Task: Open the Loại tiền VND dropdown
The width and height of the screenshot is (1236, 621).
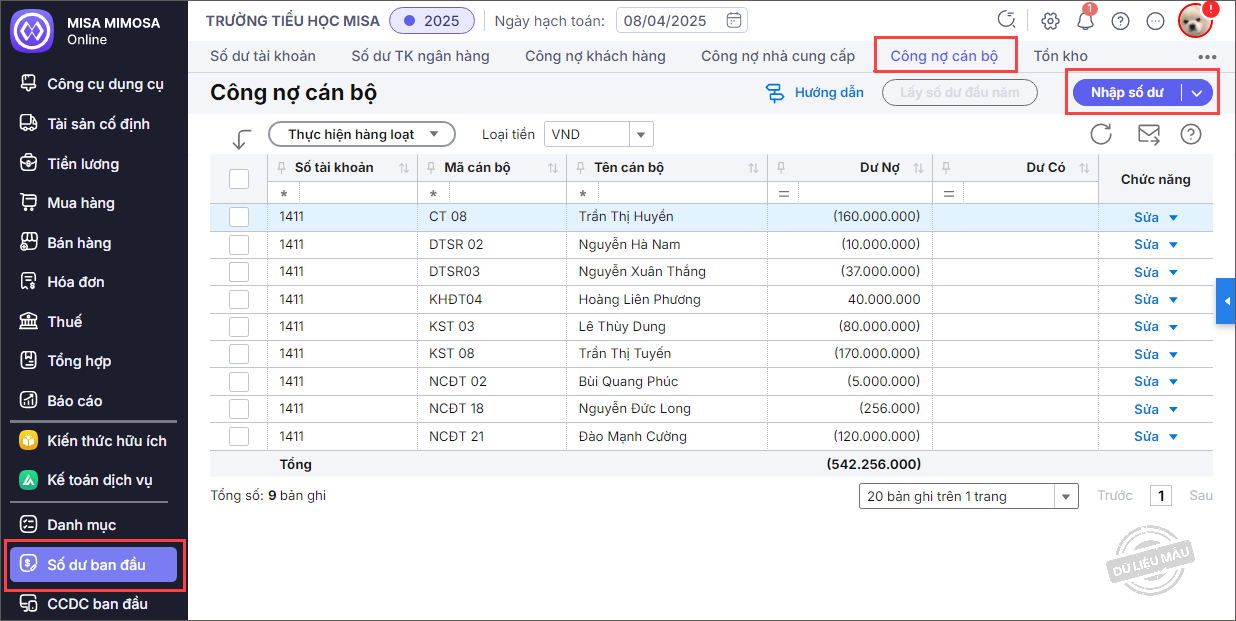Action: pos(640,134)
